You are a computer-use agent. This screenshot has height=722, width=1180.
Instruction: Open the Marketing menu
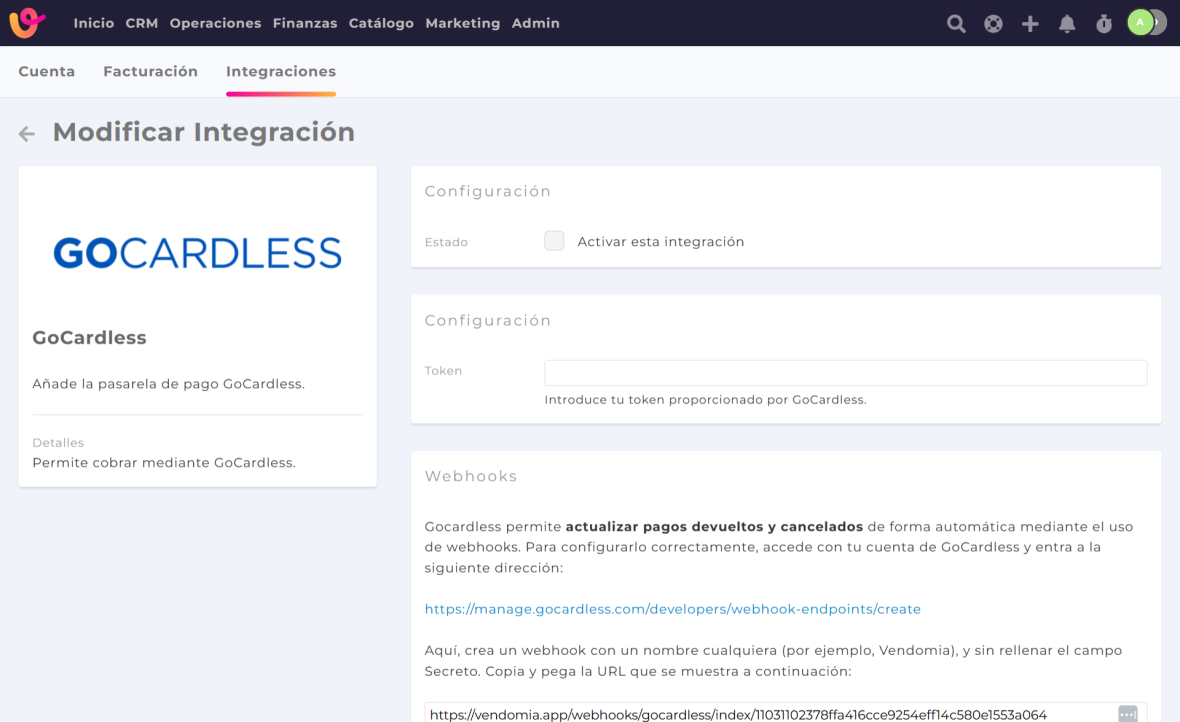463,23
